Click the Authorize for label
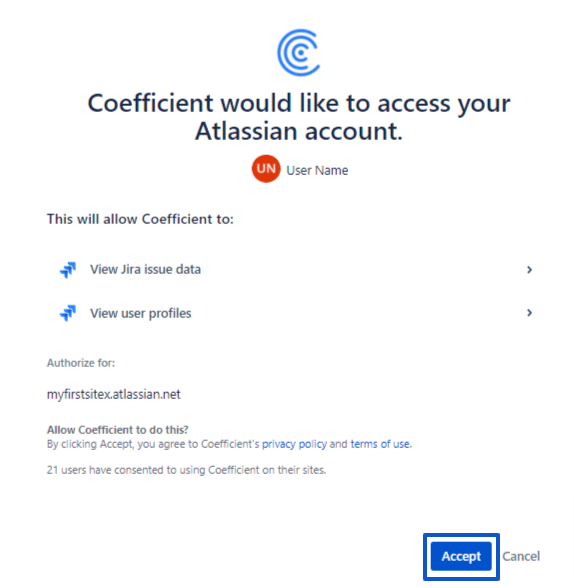The width and height of the screenshot is (574, 588). tap(81, 363)
